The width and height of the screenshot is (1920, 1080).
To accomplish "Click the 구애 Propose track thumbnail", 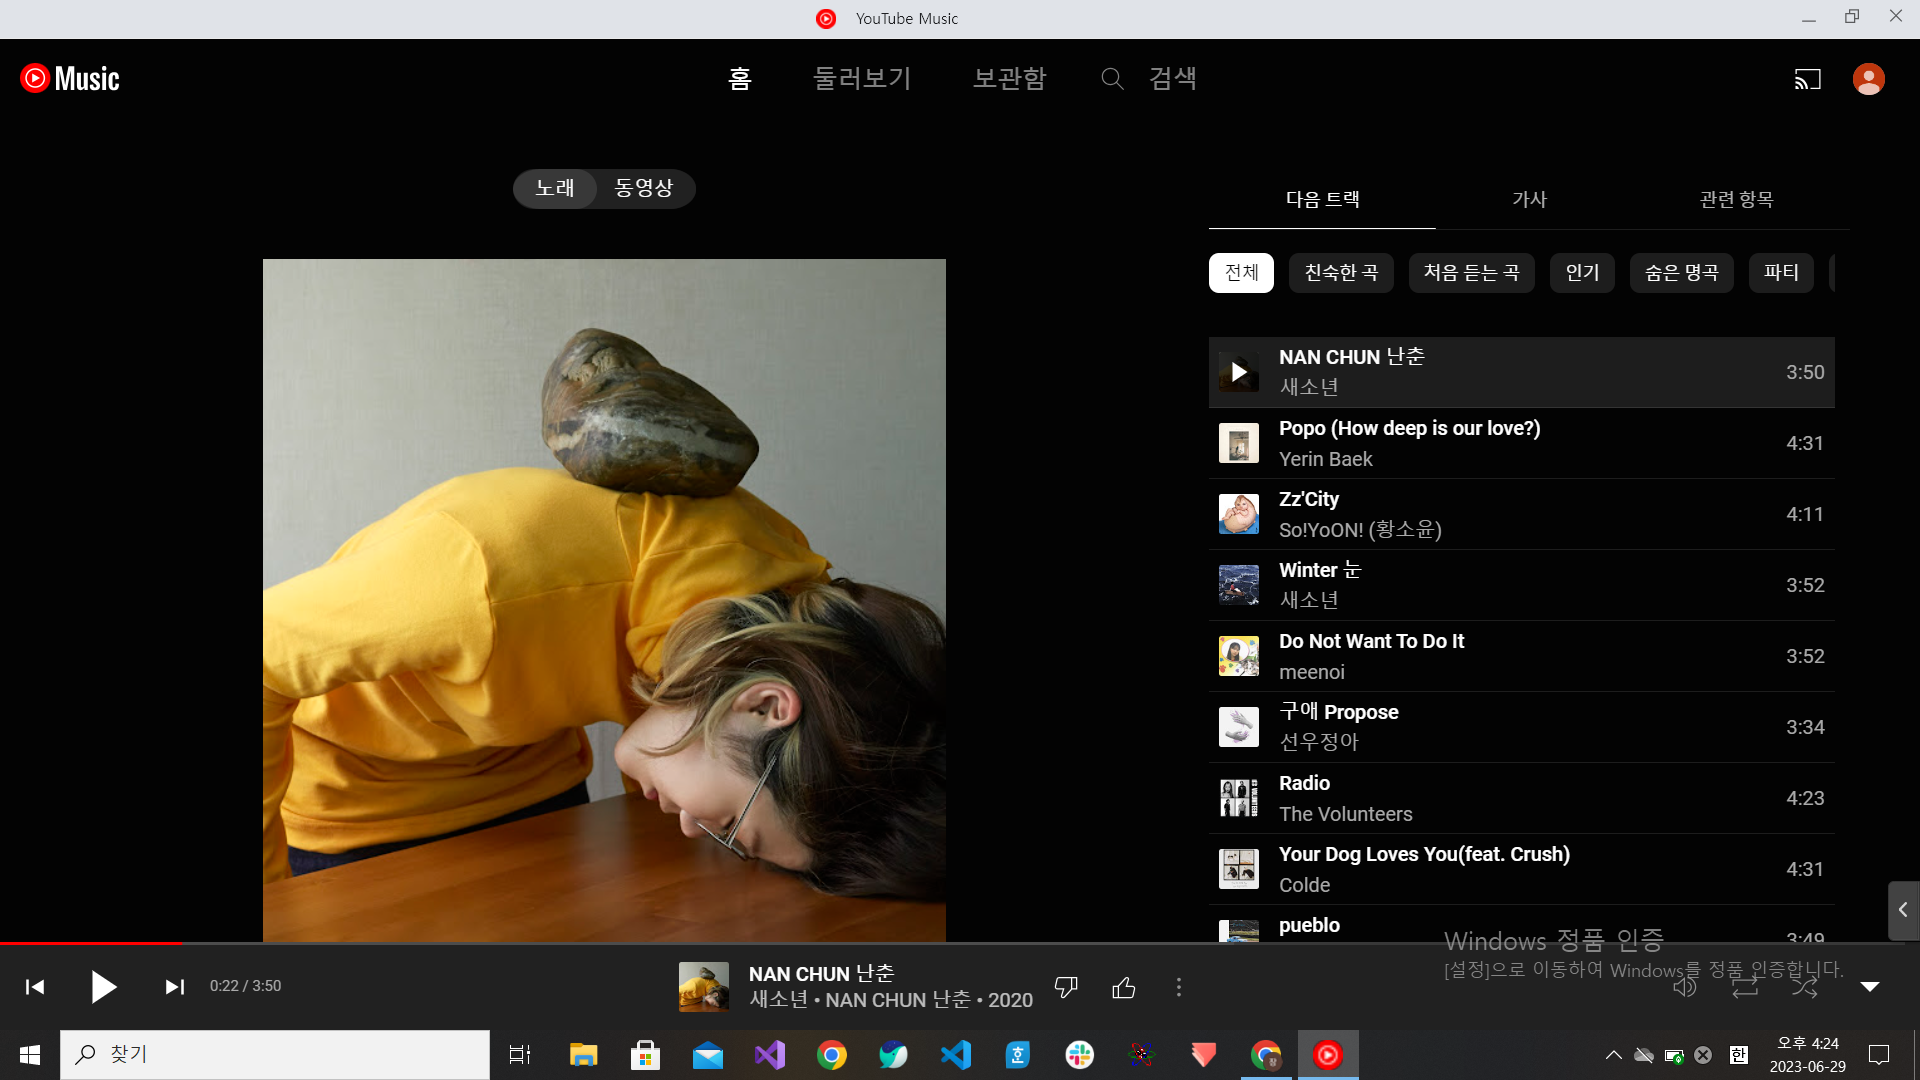I will tap(1239, 727).
